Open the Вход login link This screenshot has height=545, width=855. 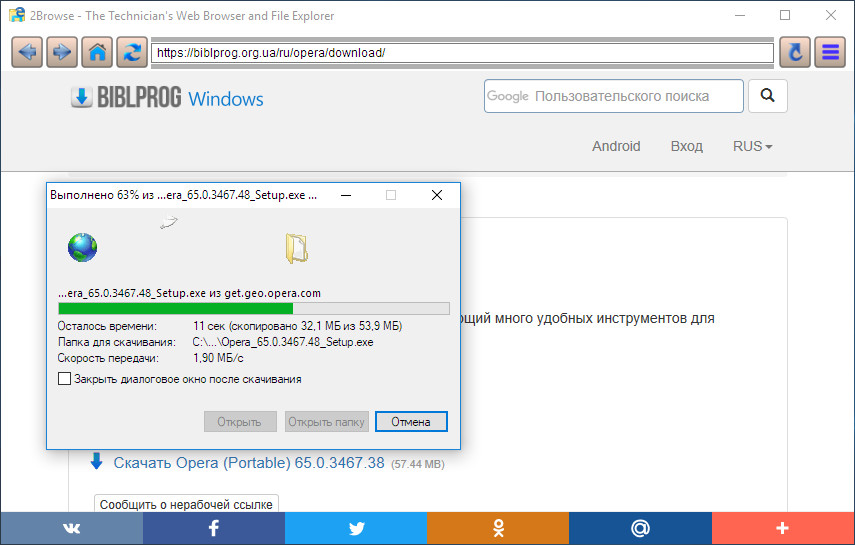click(687, 146)
